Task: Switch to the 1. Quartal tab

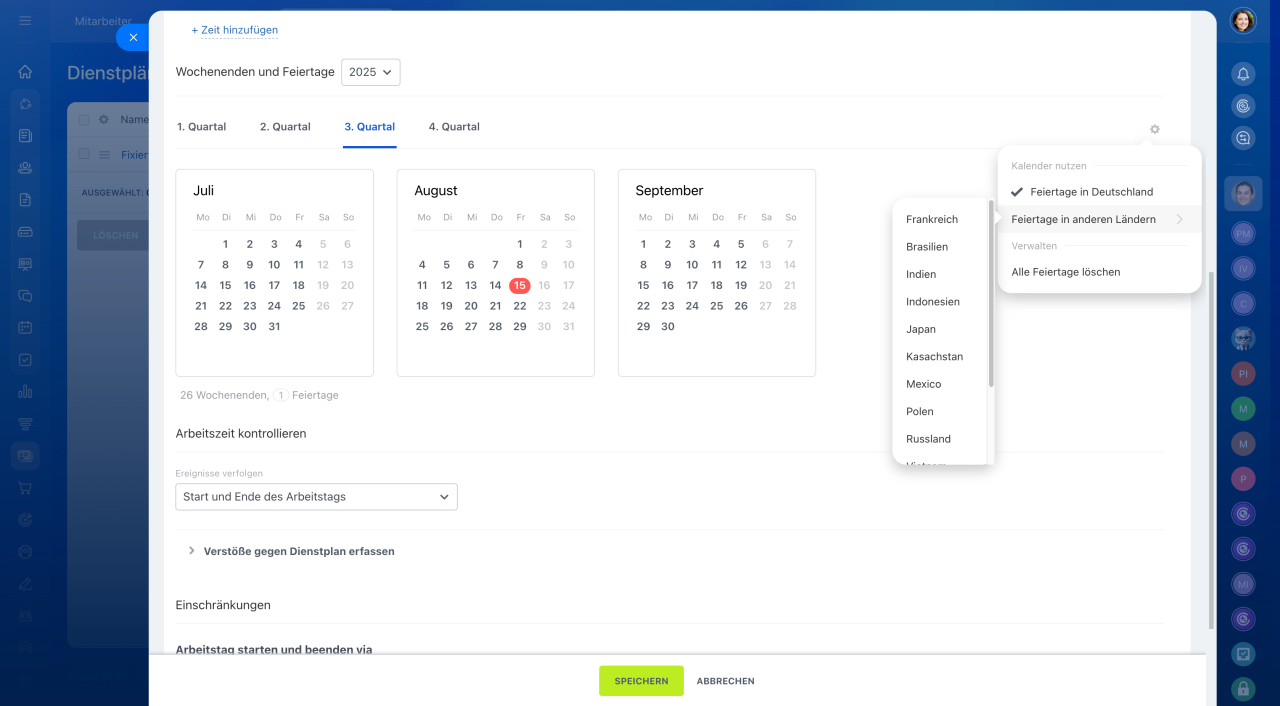Action: [x=202, y=127]
